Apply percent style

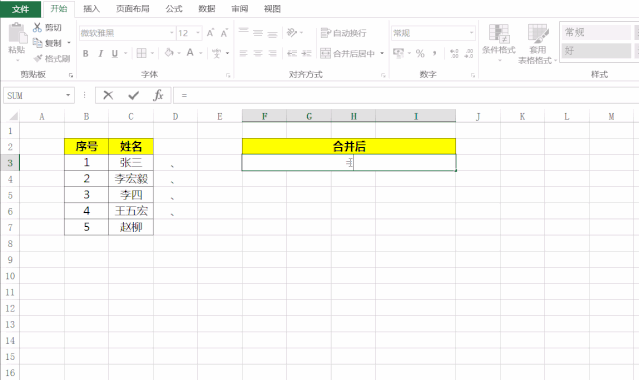(x=420, y=53)
